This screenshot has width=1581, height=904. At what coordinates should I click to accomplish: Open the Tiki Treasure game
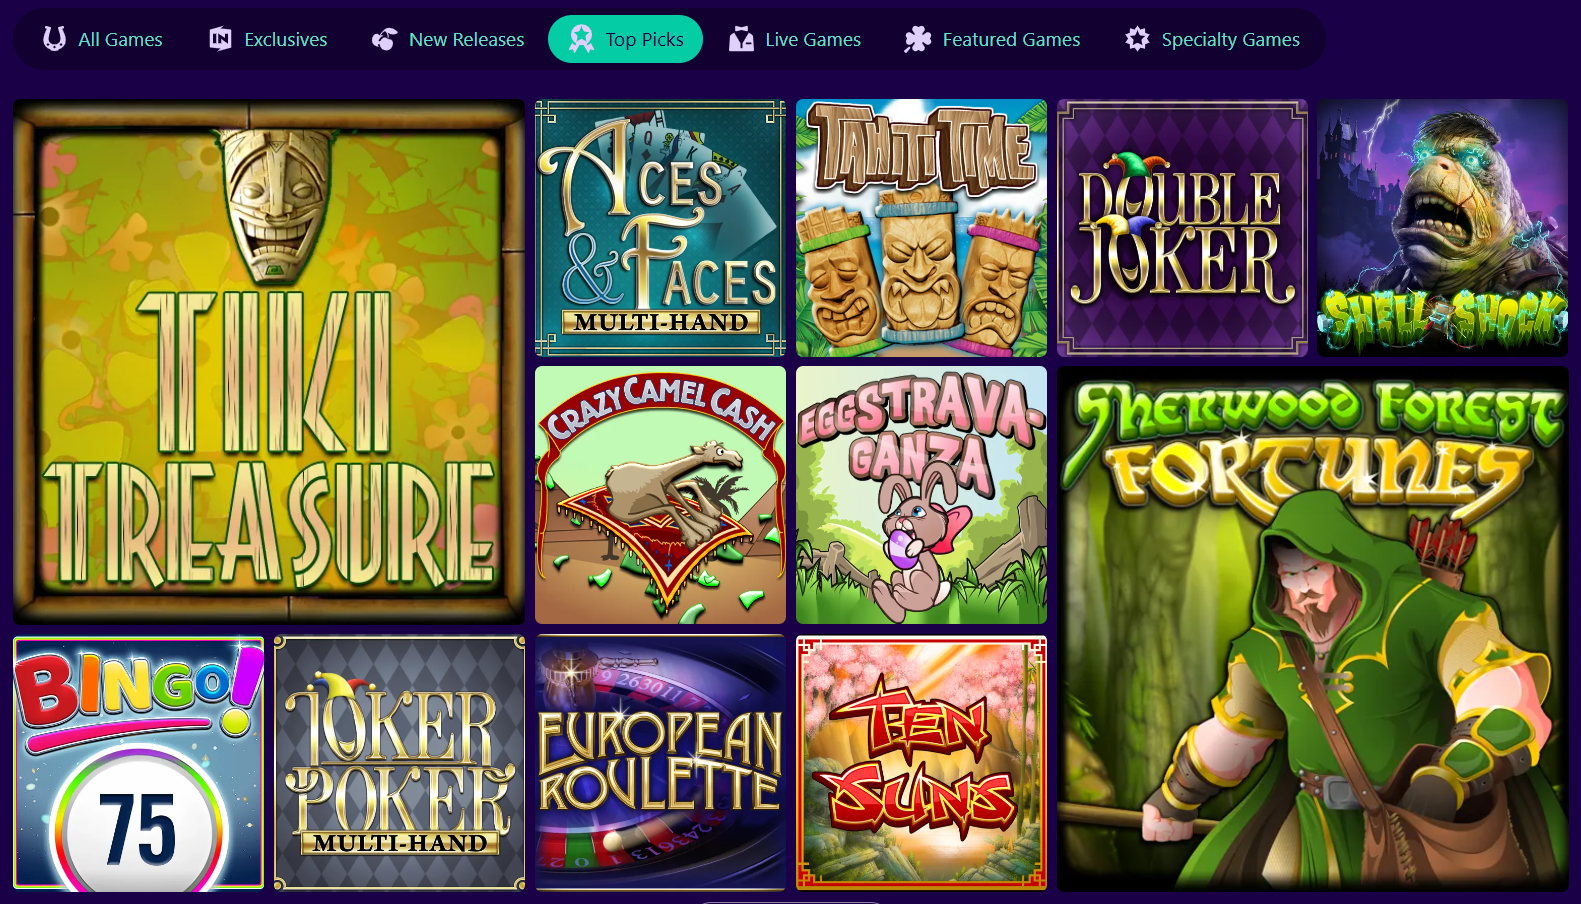[x=269, y=362]
